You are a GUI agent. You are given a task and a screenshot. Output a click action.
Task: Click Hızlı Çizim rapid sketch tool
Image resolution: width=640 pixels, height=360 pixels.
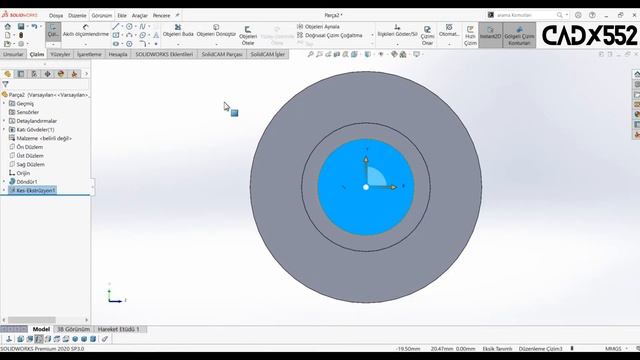coord(470,36)
